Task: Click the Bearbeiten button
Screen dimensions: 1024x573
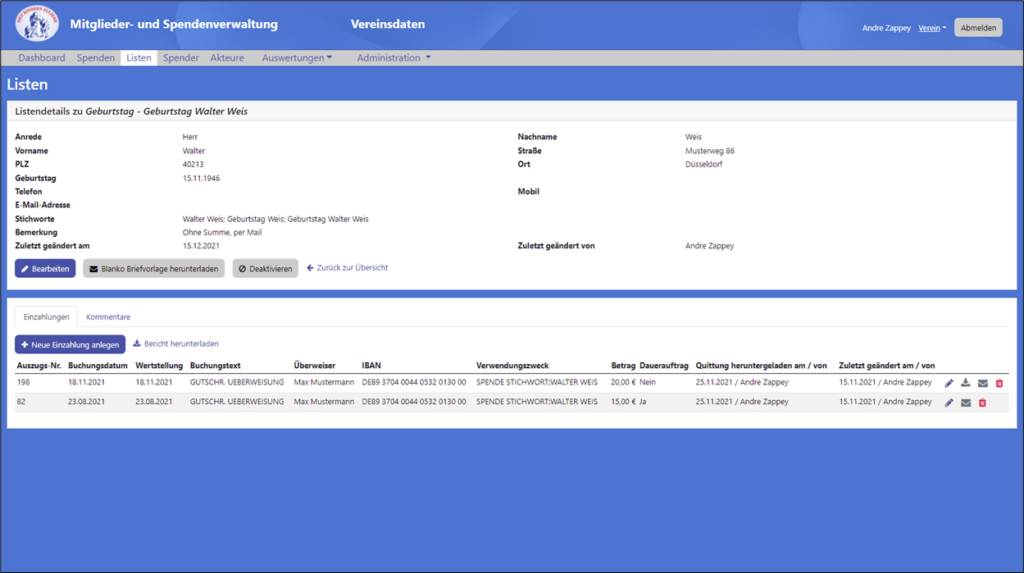Action: 45,269
